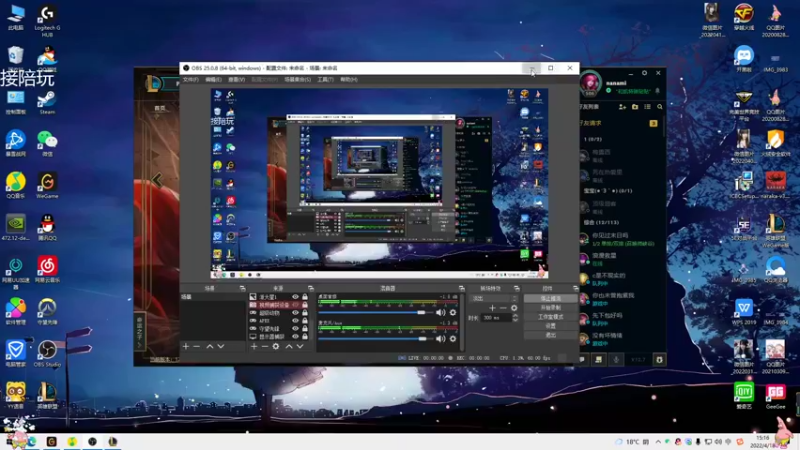800x450 pixels.
Task: Show hidden system tray icons chevron
Action: tap(658, 441)
